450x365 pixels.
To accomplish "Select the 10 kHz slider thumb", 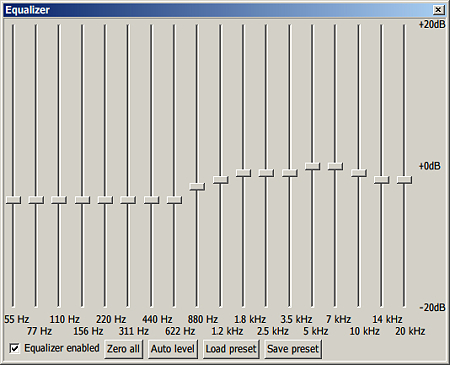I will (x=359, y=173).
